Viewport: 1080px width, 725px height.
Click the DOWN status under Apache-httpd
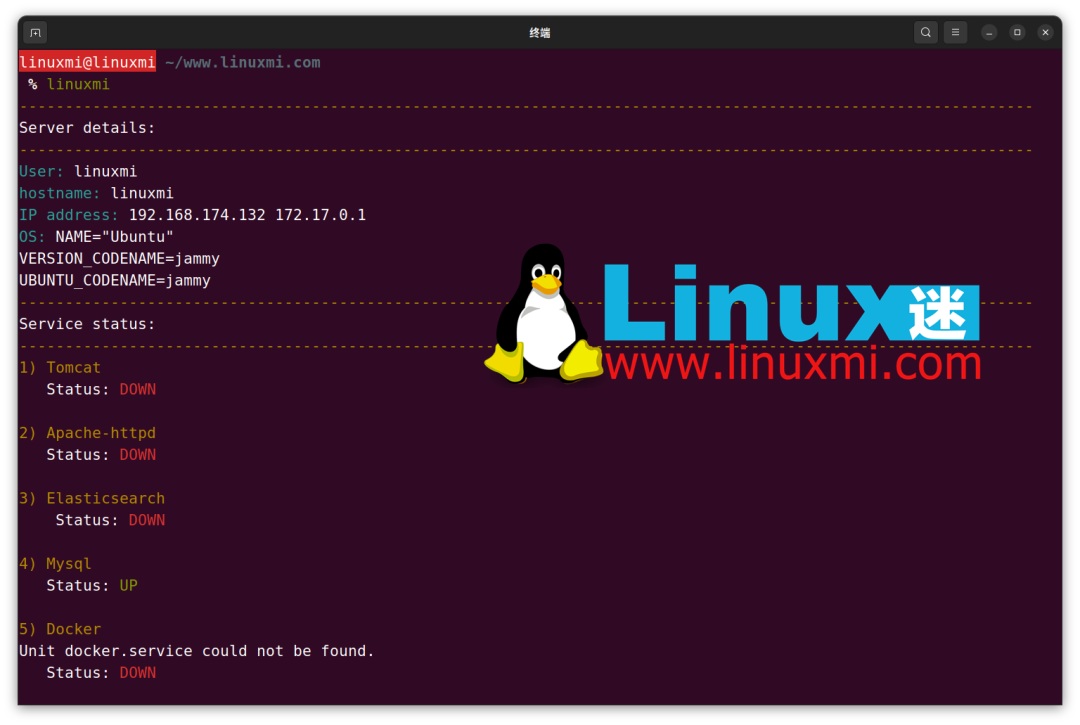tap(138, 455)
